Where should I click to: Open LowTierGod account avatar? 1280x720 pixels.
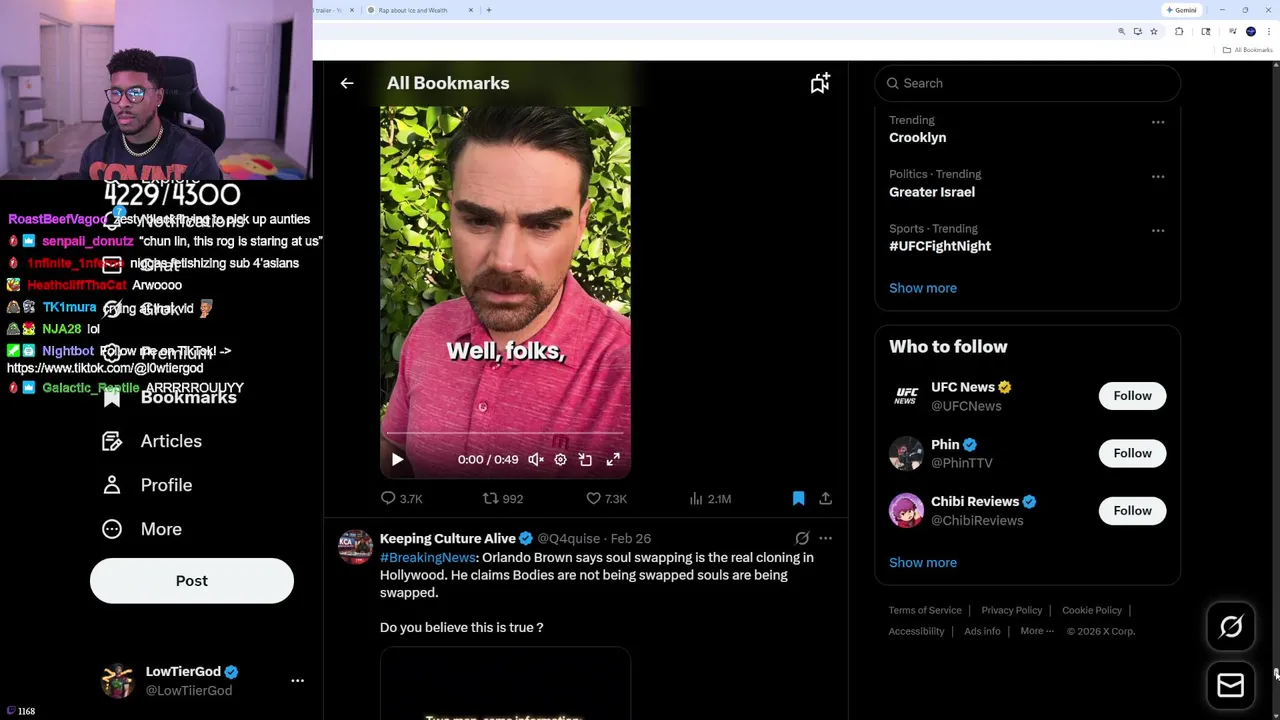[118, 680]
